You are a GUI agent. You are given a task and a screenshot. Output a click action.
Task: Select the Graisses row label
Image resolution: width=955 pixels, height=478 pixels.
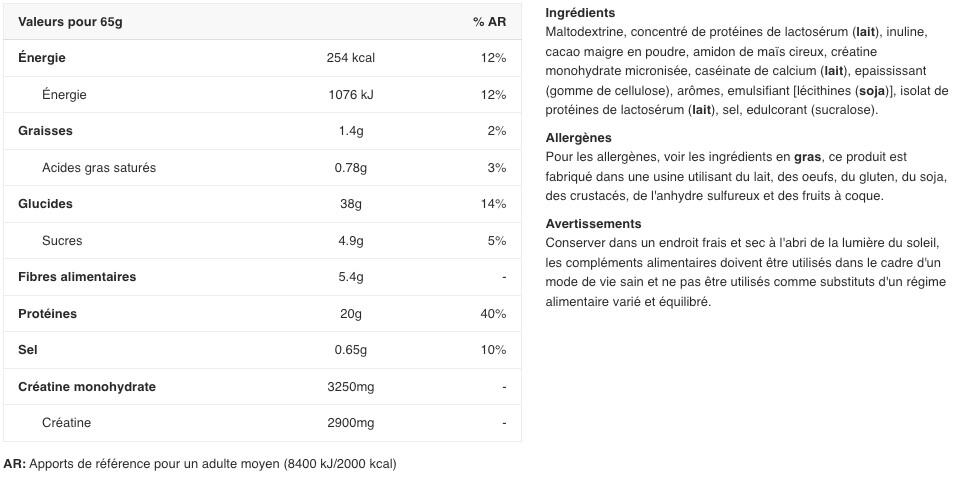(x=45, y=131)
